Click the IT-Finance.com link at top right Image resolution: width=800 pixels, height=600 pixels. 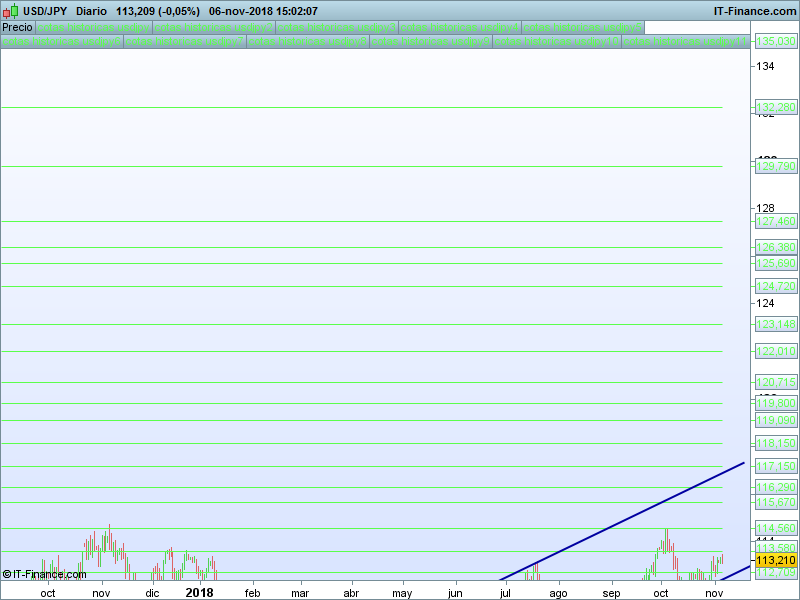[753, 11]
